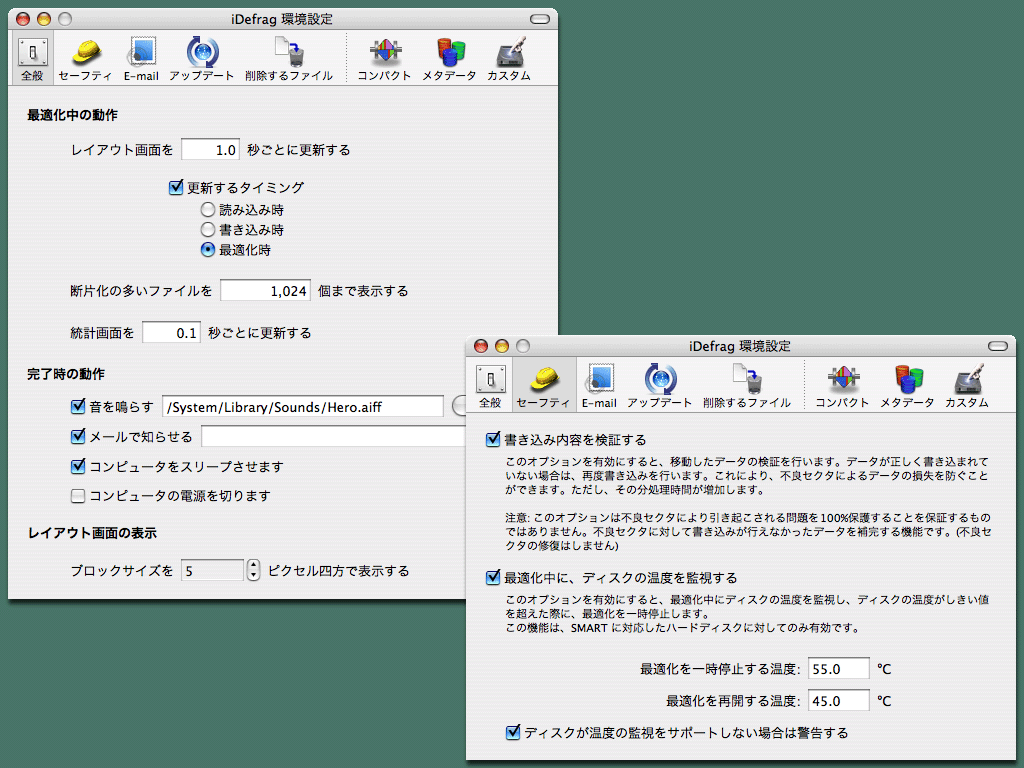Select 読み込み時 radio button

pos(208,210)
